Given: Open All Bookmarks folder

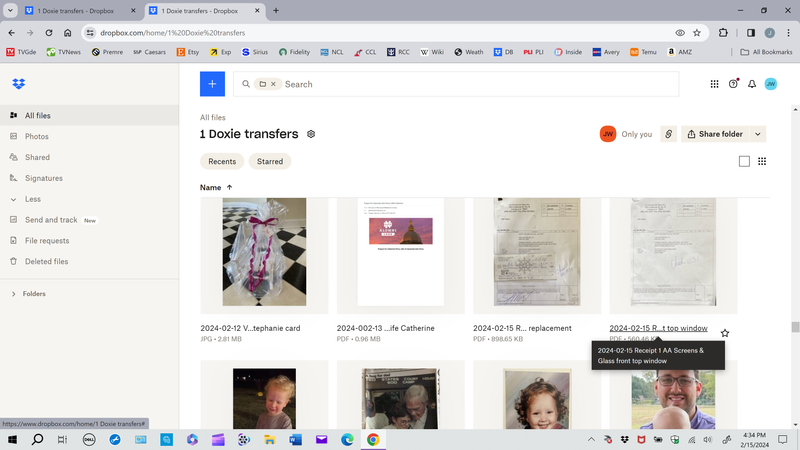Looking at the screenshot, I should pyautogui.click(x=766, y=52).
